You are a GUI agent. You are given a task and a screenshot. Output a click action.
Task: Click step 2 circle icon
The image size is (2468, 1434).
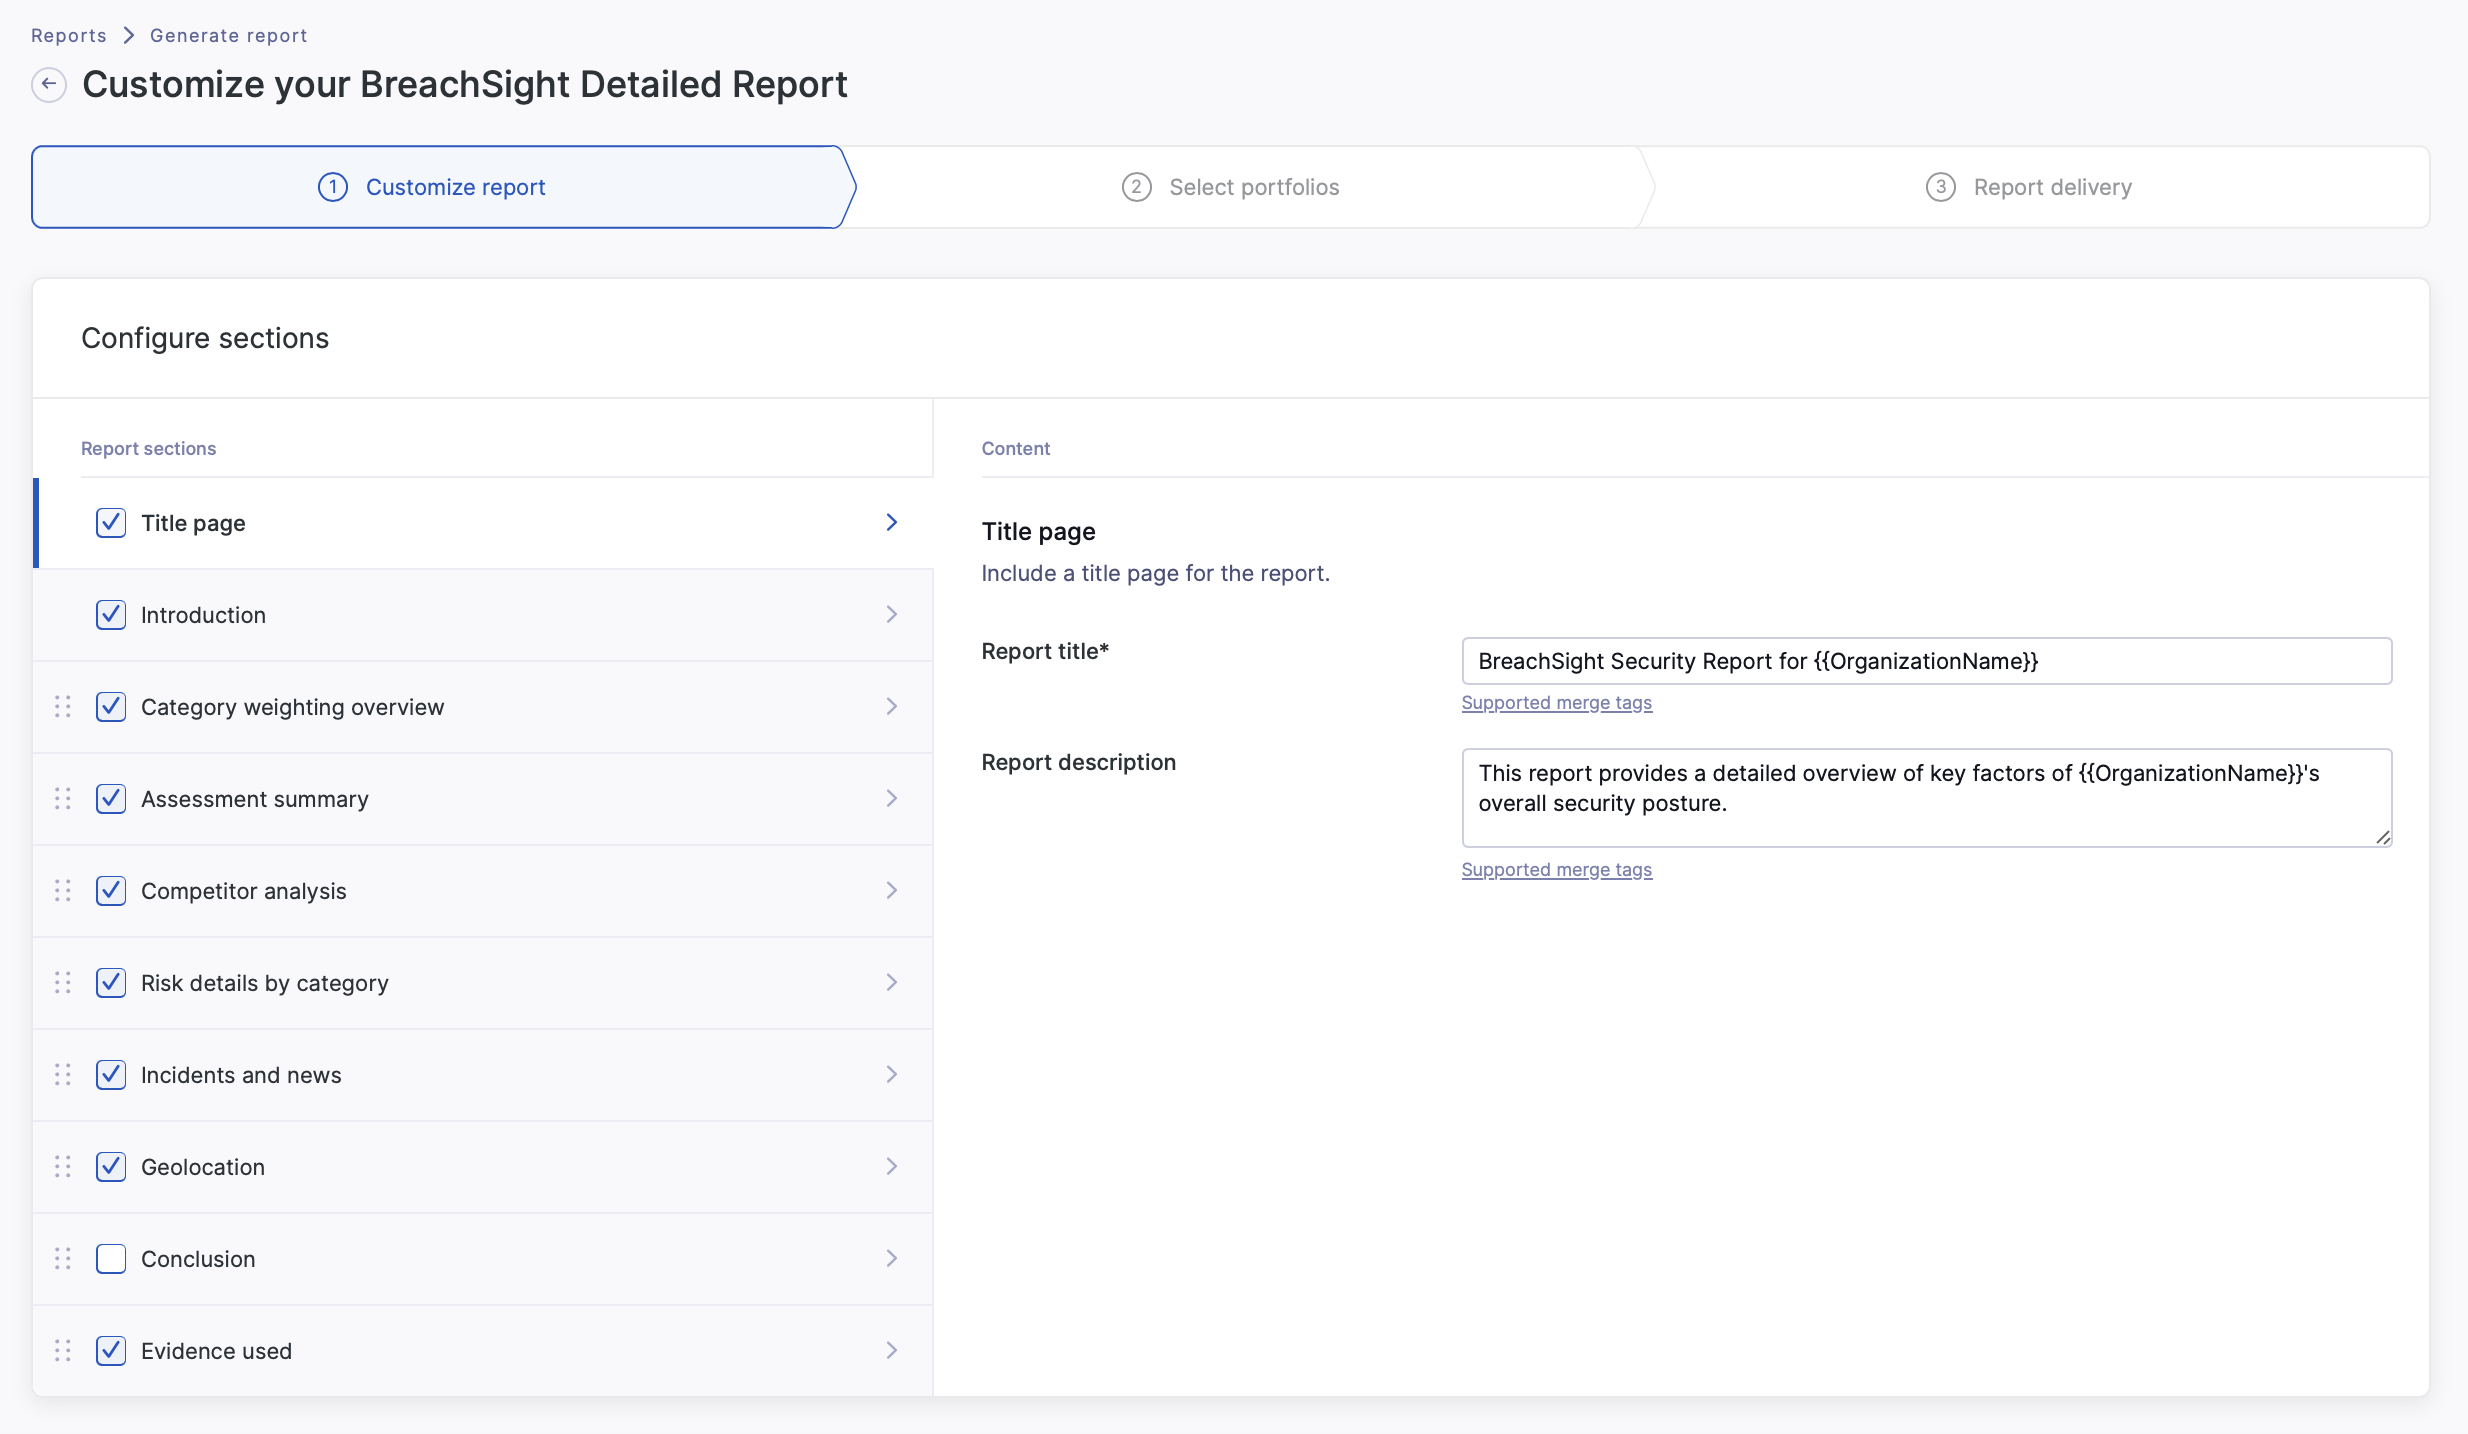(1137, 187)
